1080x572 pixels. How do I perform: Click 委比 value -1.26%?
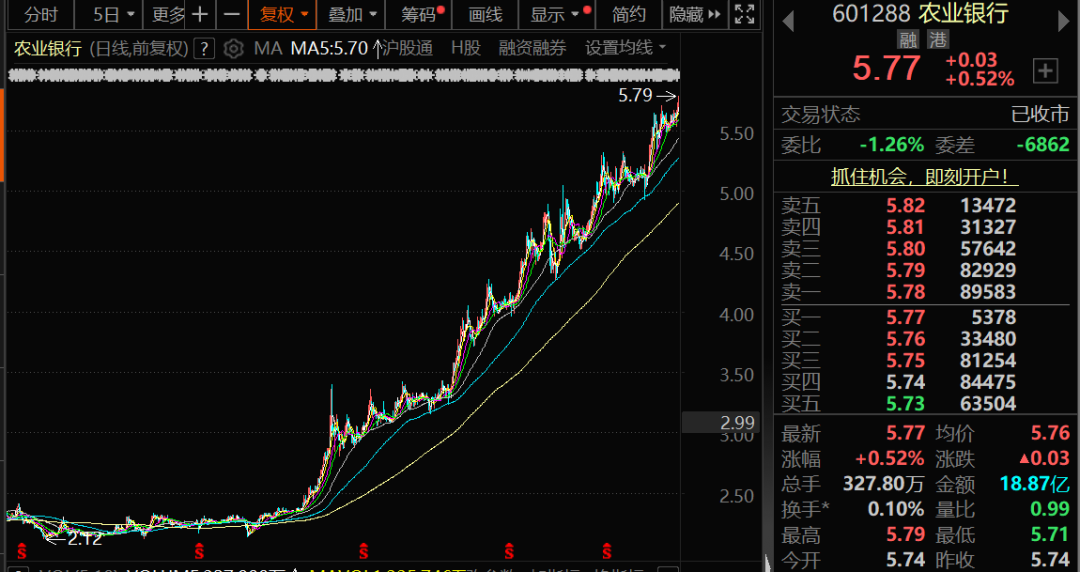coord(892,144)
